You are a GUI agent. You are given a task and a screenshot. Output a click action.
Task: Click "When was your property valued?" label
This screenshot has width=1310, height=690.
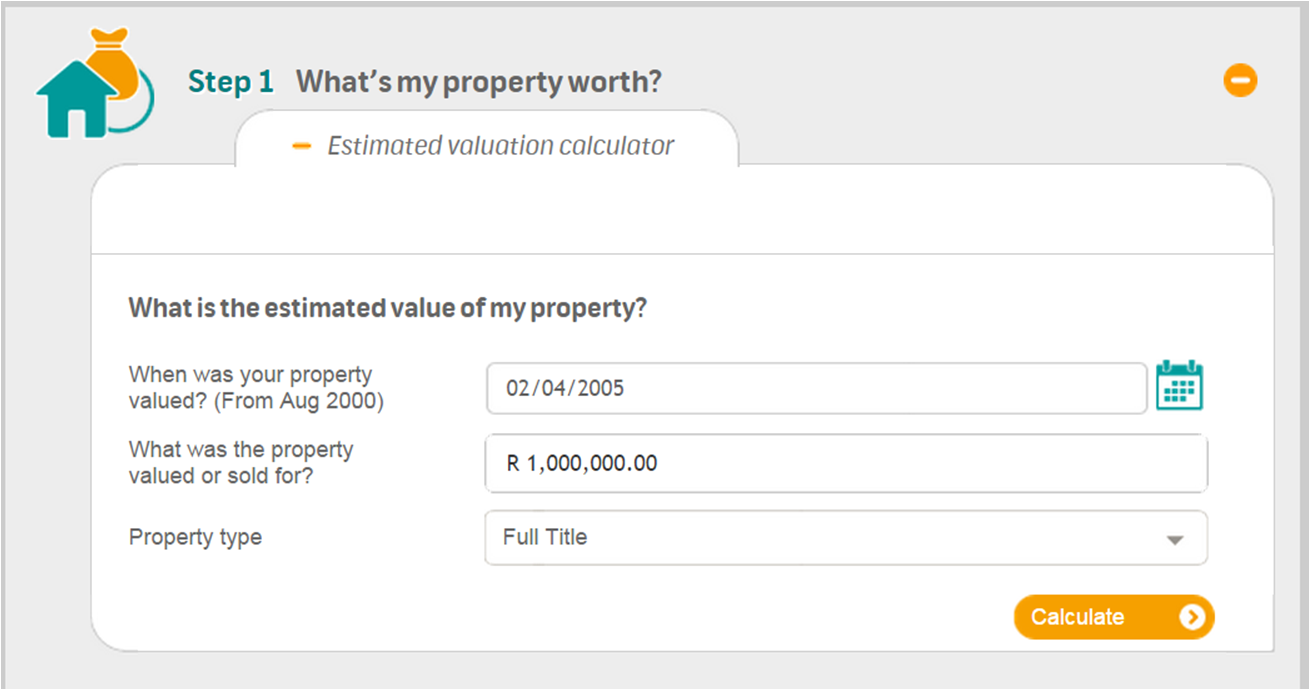click(x=250, y=375)
